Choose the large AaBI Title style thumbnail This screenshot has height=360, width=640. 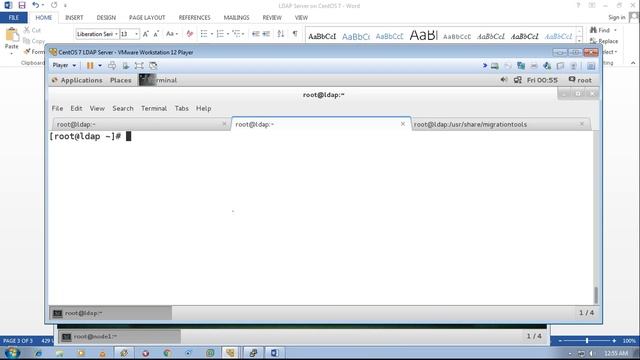[x=423, y=36]
